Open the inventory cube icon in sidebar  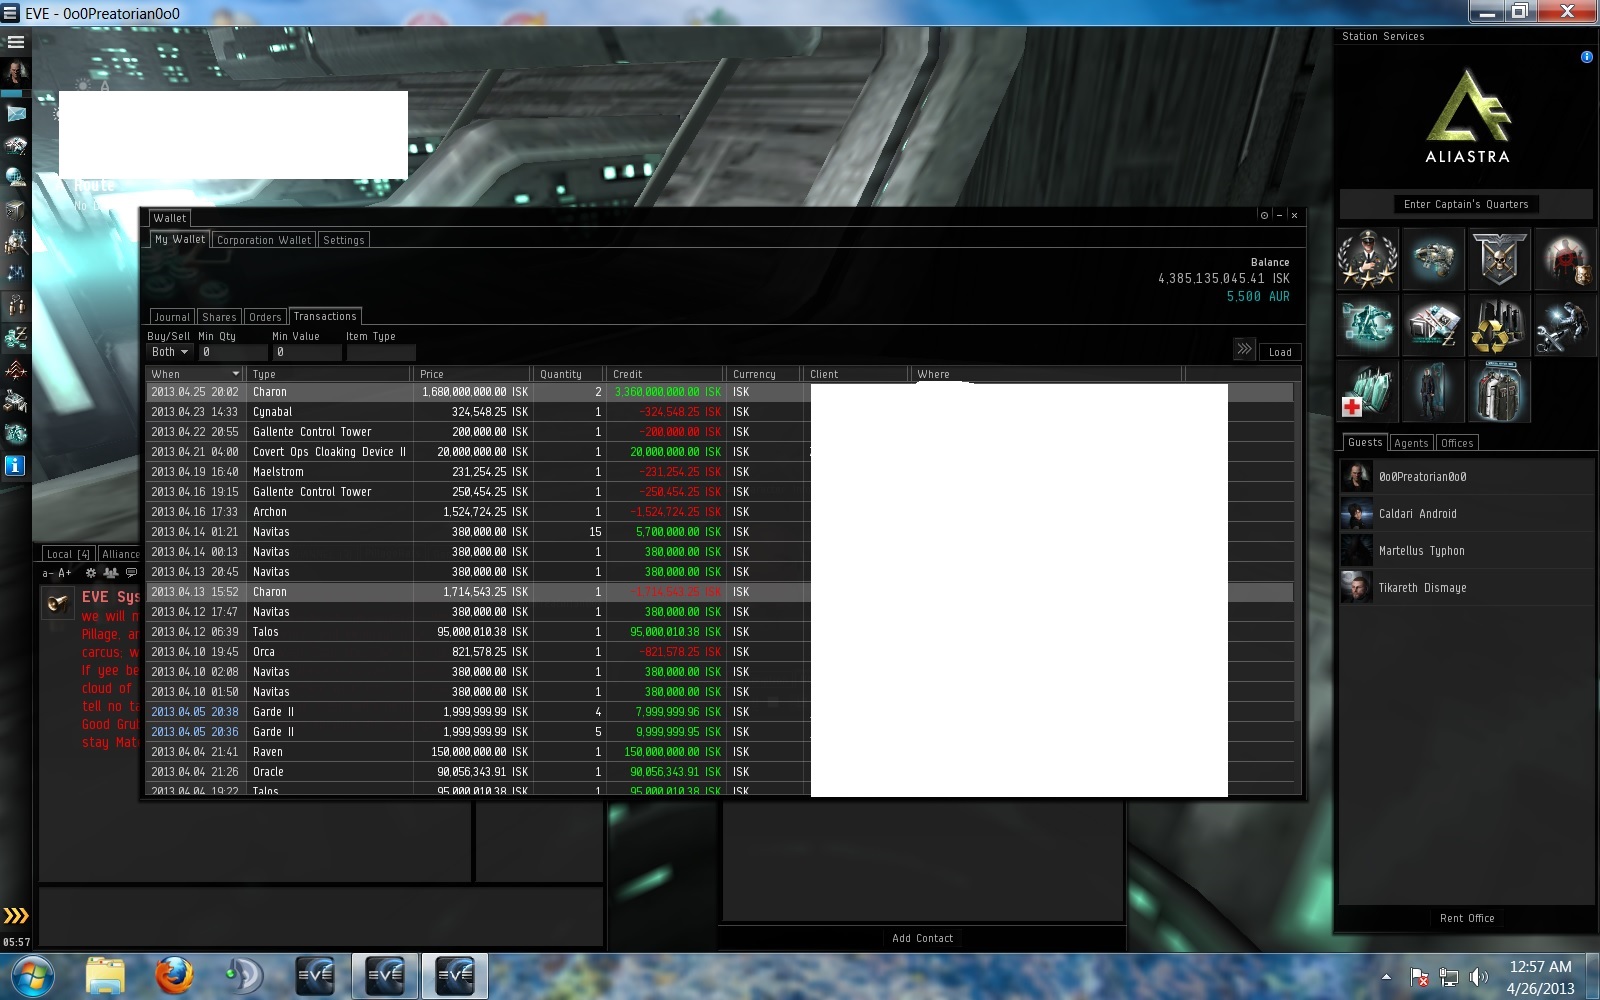pyautogui.click(x=15, y=210)
